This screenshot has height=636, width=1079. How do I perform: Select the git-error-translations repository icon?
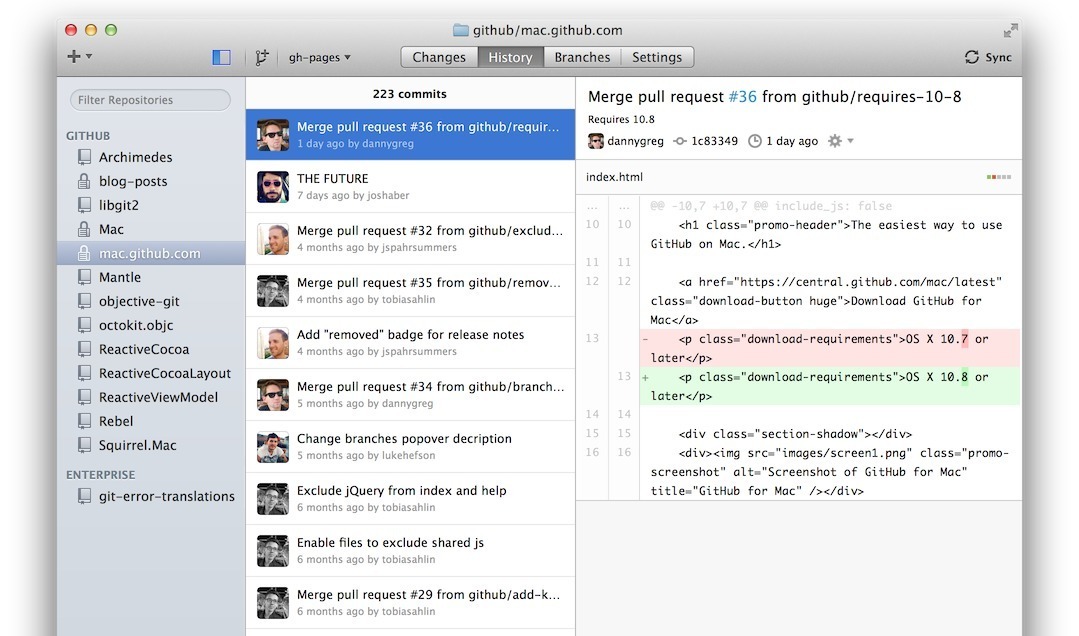pos(84,496)
